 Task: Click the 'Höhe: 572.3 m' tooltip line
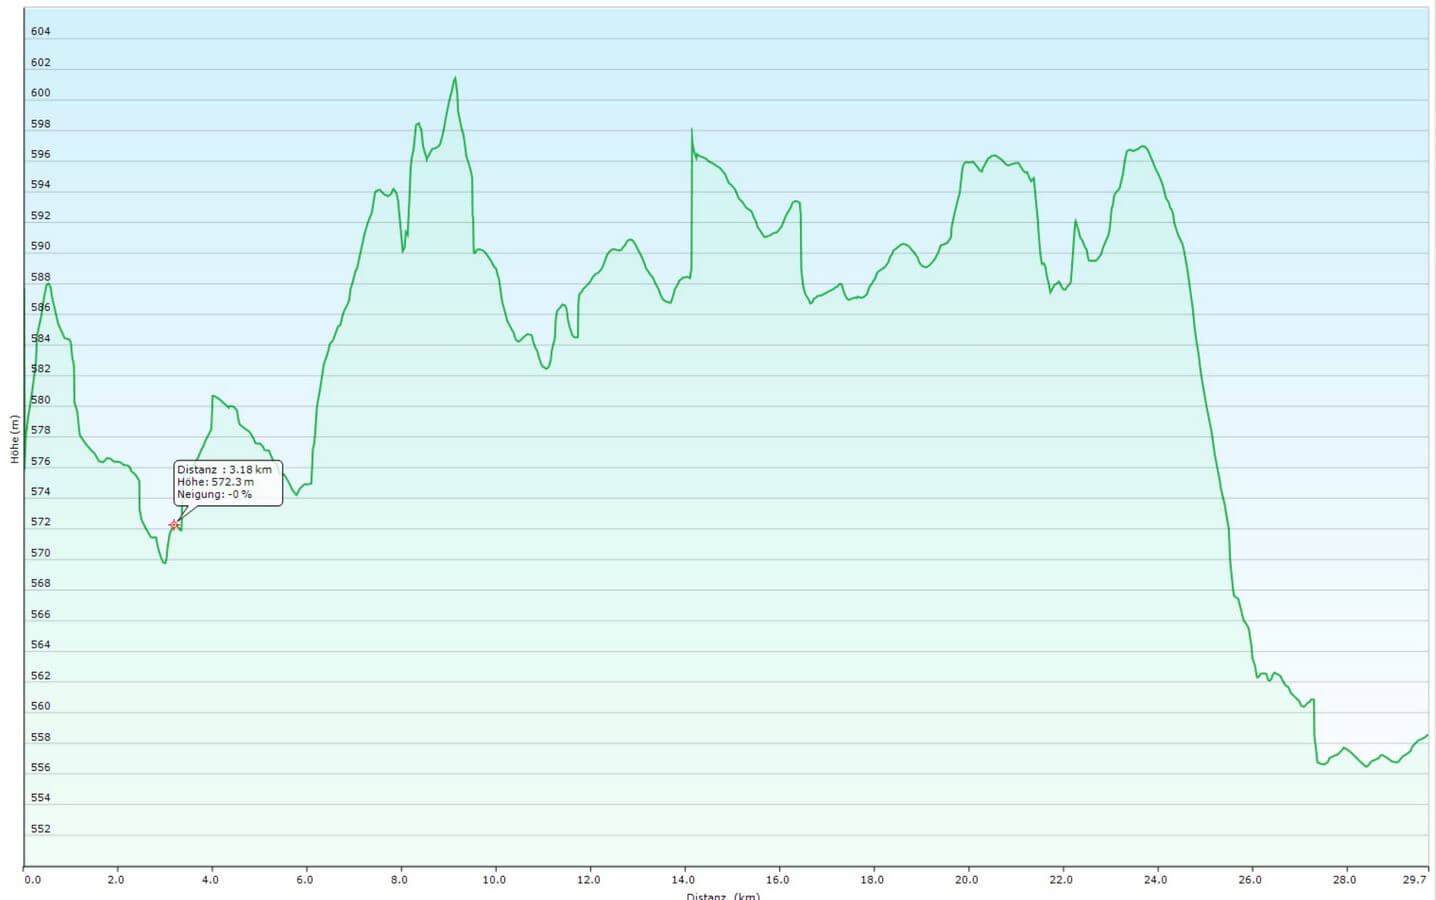click(215, 482)
